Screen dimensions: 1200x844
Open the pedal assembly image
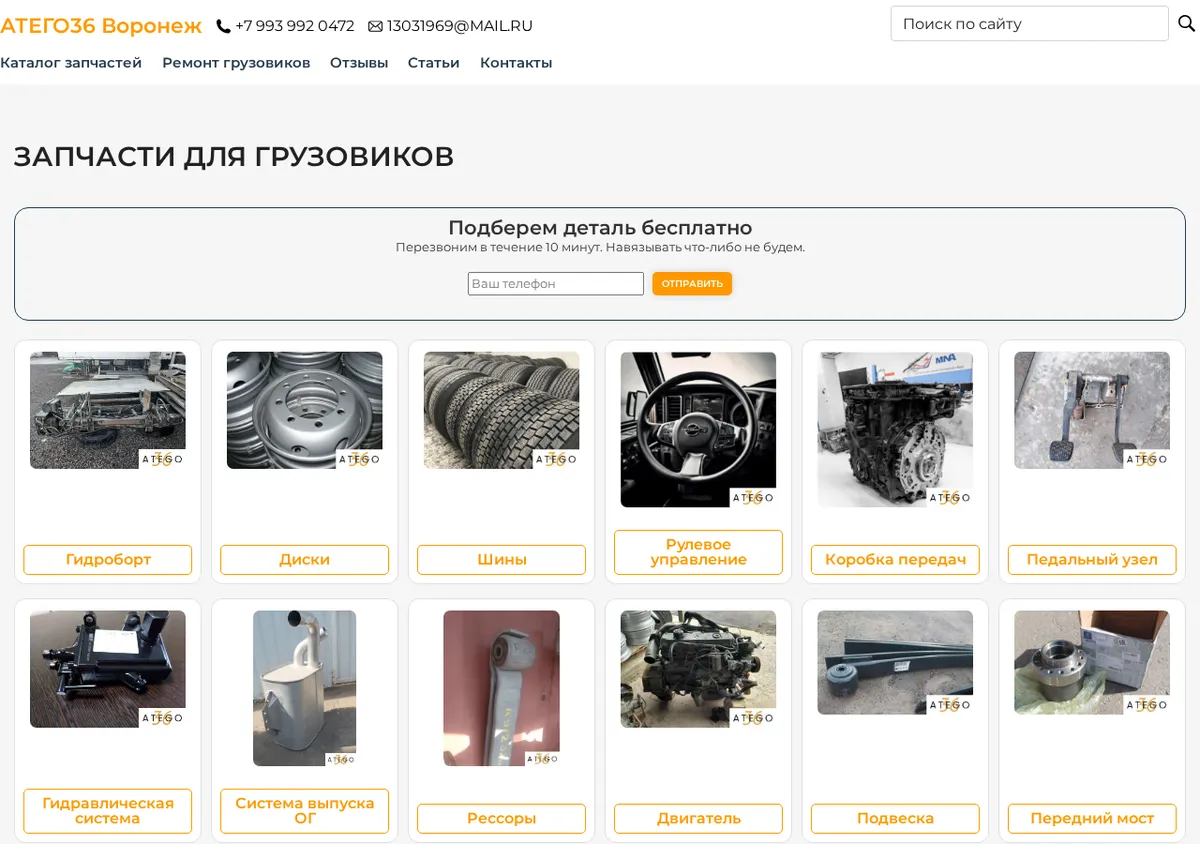coord(1092,410)
